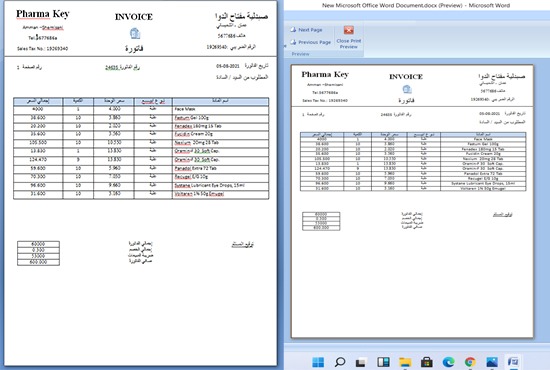550x370 pixels.
Task: Launch Microsoft Edge from the taskbar
Action: point(448,362)
